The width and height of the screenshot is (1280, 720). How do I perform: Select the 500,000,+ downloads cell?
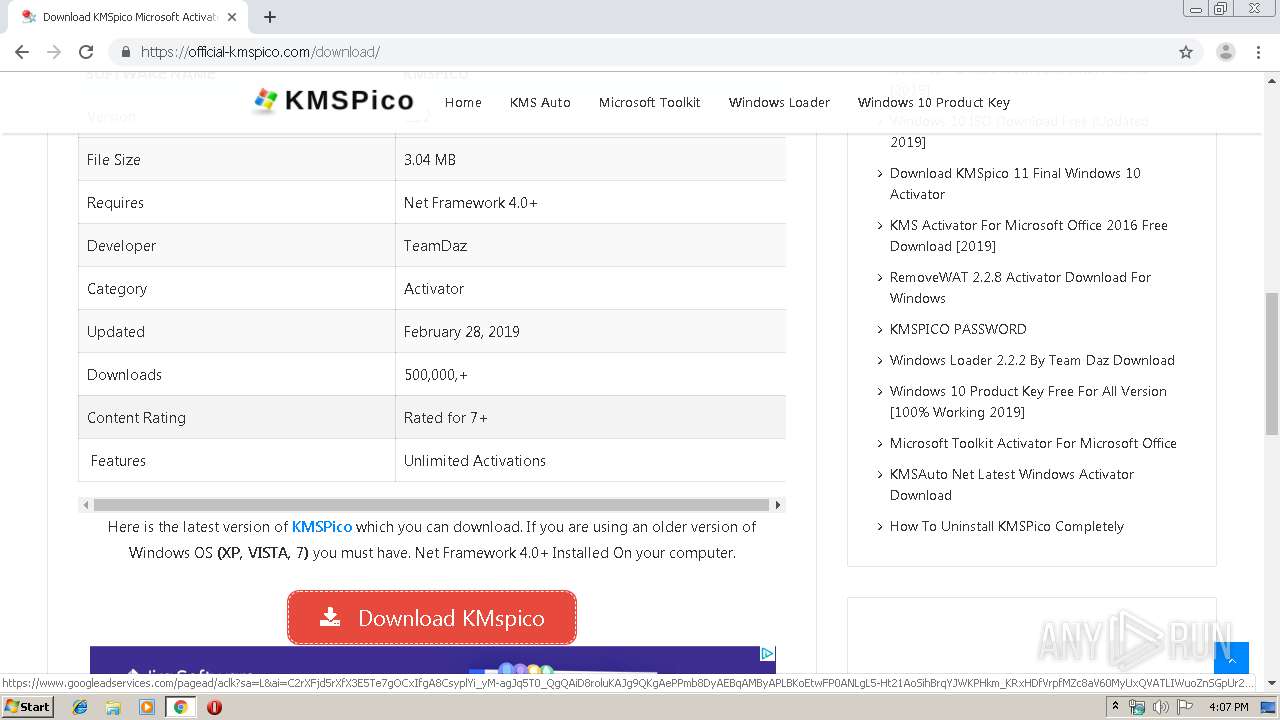[590, 374]
